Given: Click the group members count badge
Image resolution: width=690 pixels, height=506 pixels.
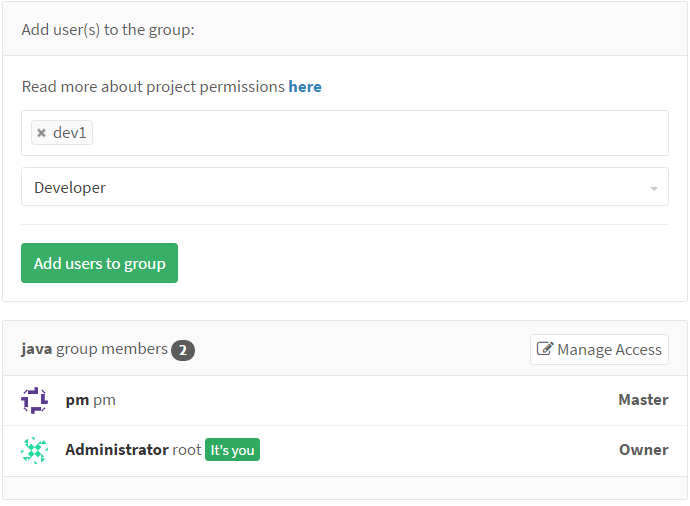Looking at the screenshot, I should [182, 350].
